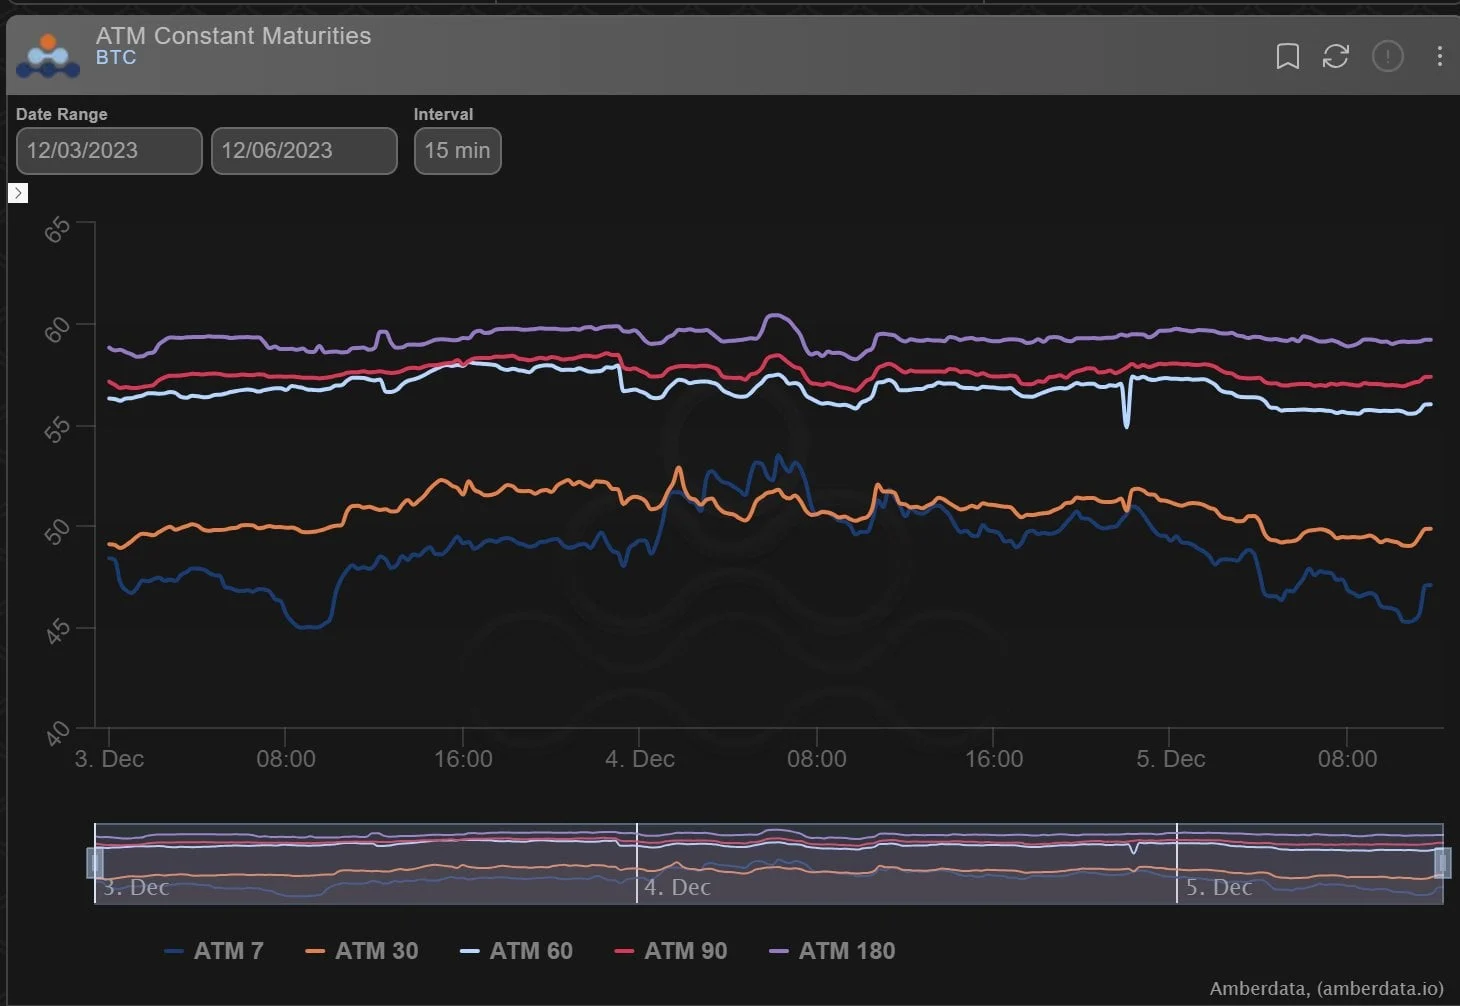Open the three-dot options menu
The height and width of the screenshot is (1006, 1460).
[1439, 56]
